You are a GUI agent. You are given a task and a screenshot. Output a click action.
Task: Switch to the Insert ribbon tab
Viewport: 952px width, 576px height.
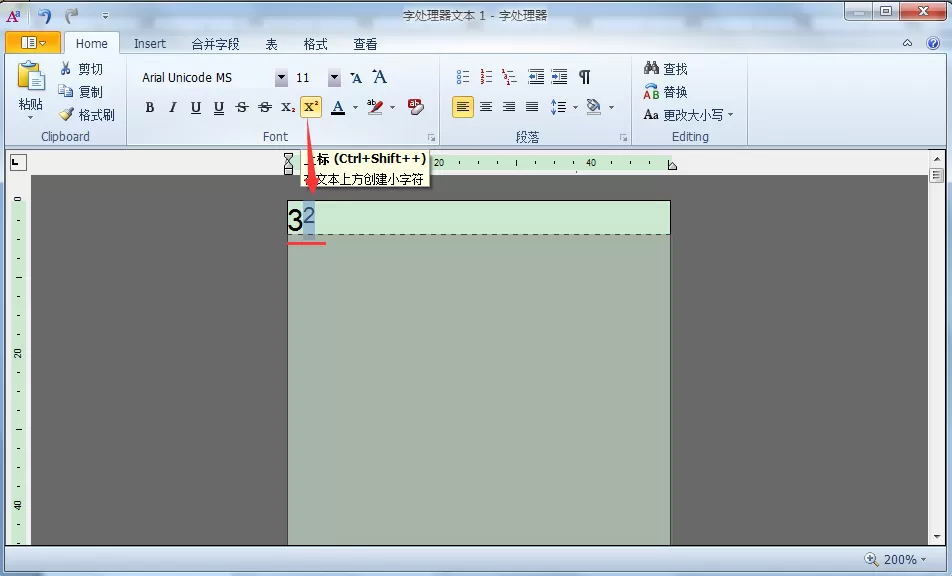tap(149, 44)
